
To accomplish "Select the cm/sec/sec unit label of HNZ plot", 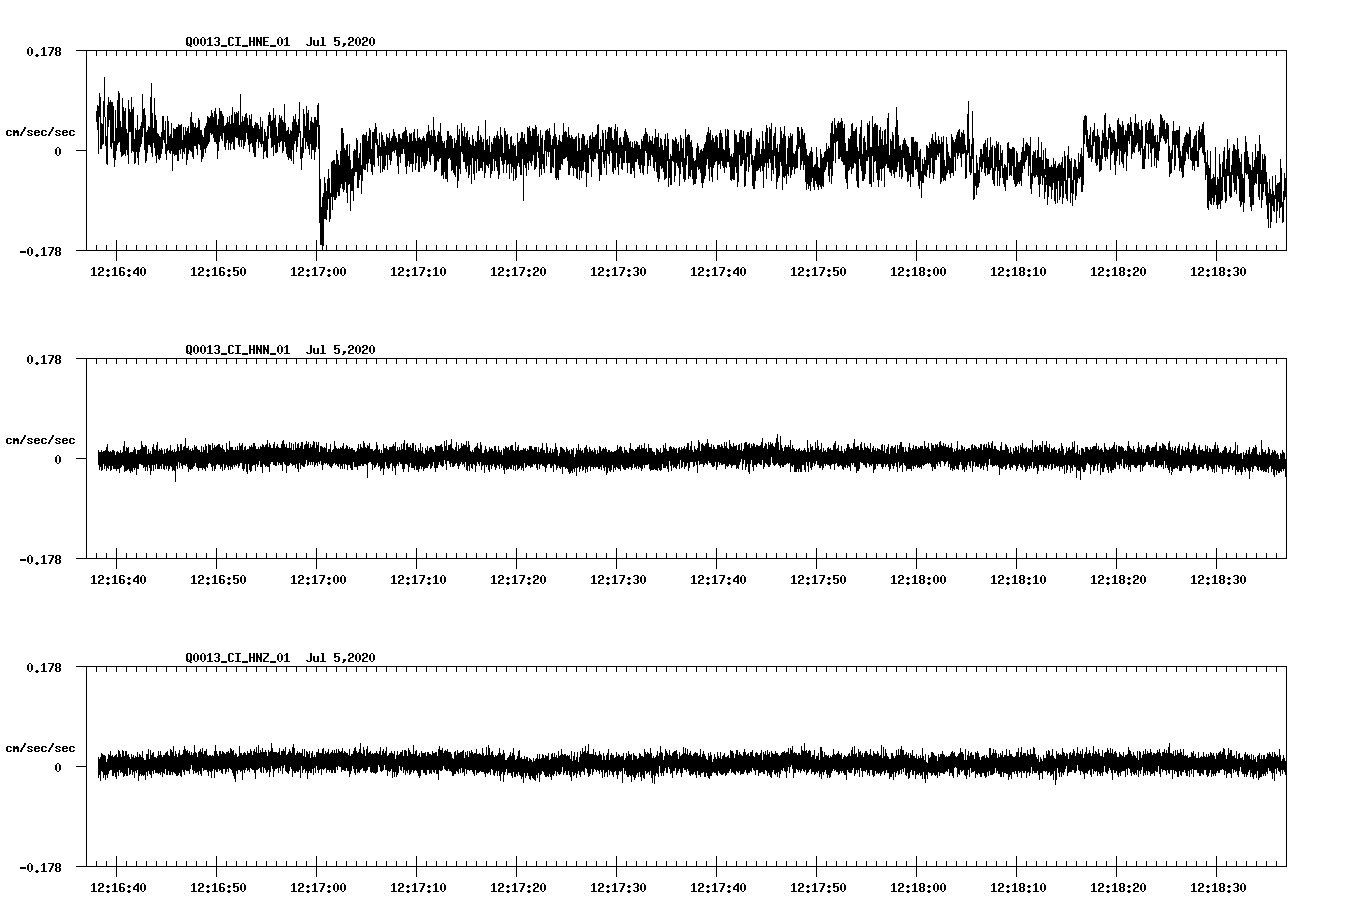I will 40,748.
